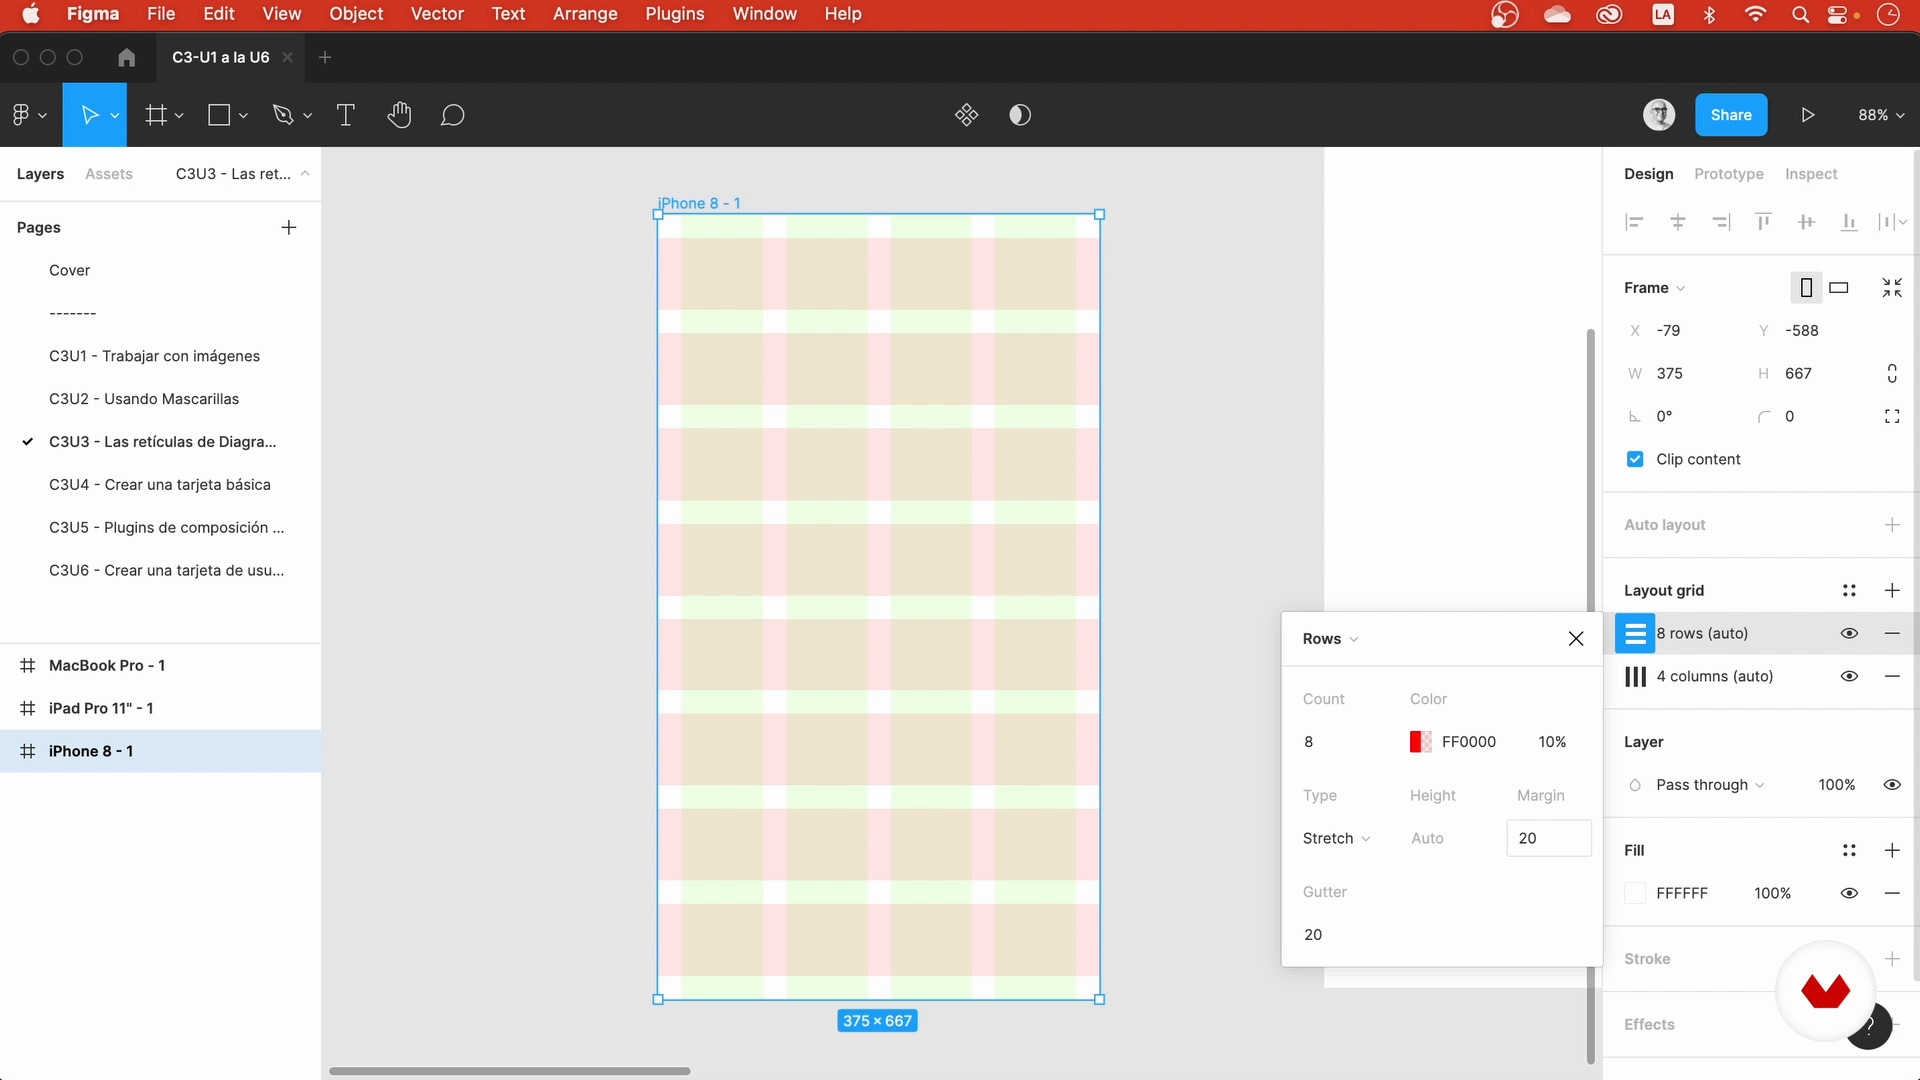This screenshot has width=1920, height=1080.
Task: Toggle layer visibility eye
Action: point(1892,785)
